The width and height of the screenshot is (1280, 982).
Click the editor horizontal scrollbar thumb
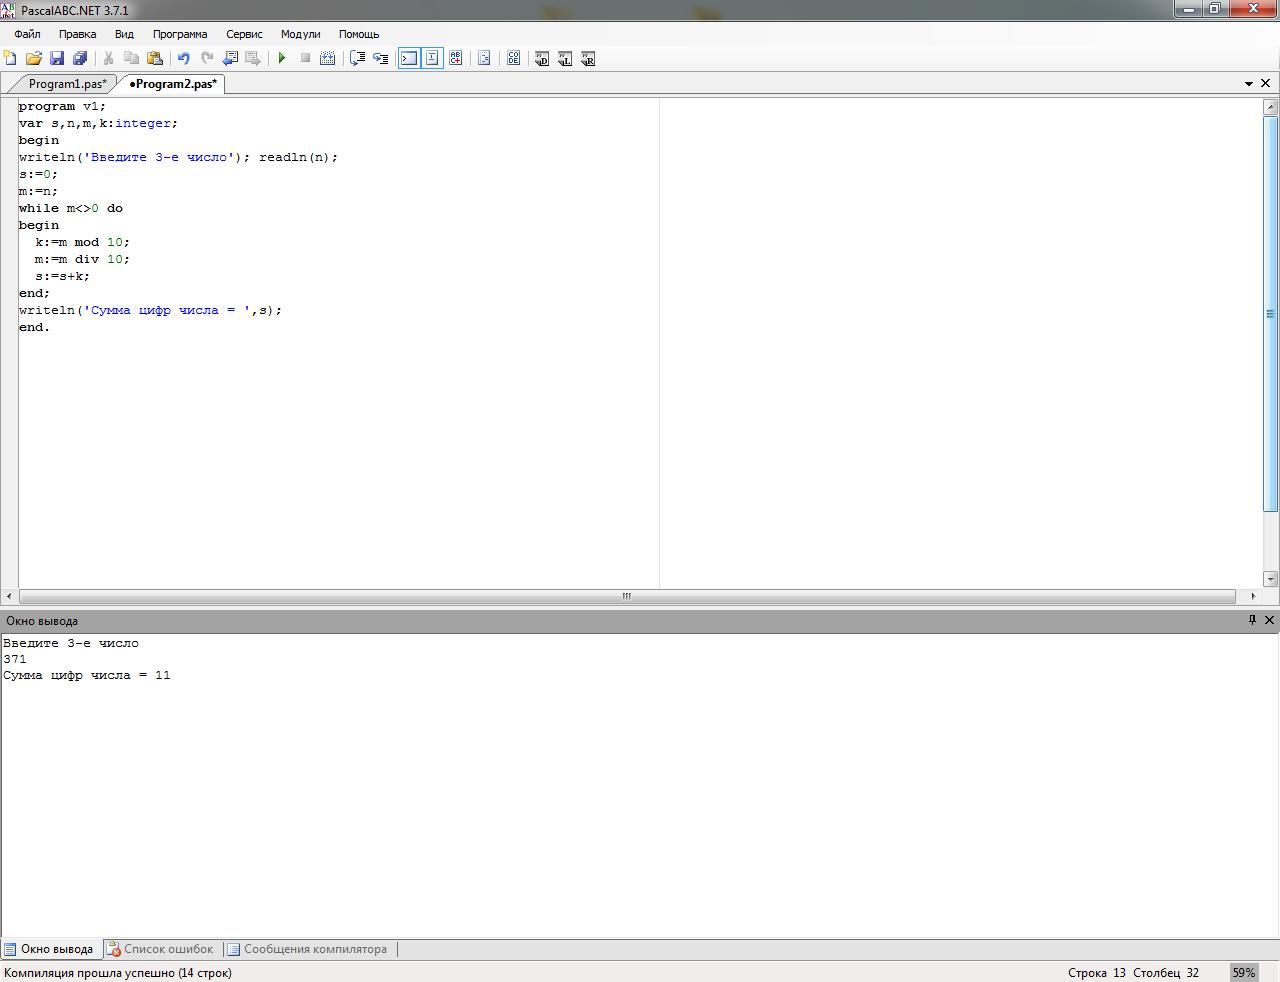click(x=627, y=596)
